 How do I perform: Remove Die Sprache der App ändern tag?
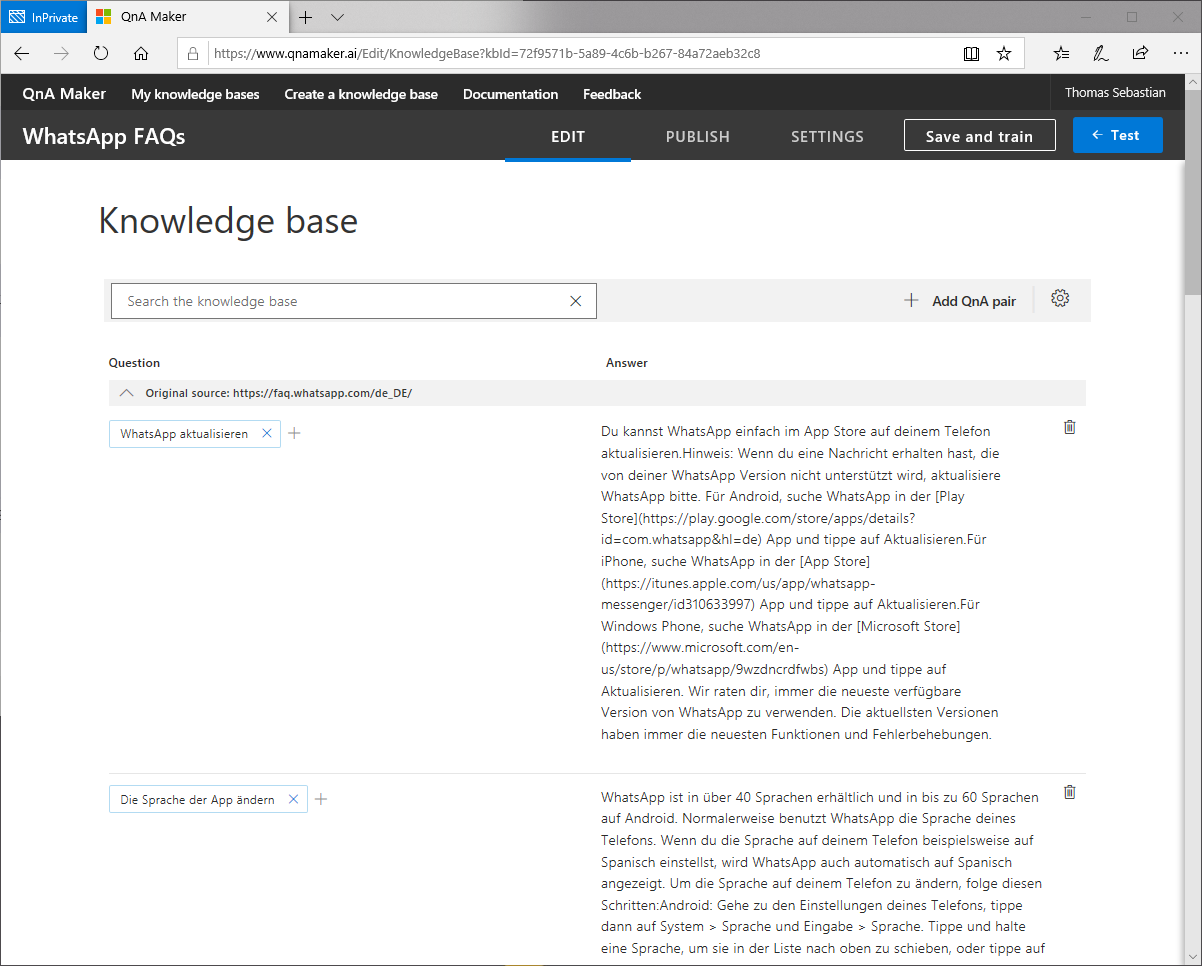tap(293, 799)
